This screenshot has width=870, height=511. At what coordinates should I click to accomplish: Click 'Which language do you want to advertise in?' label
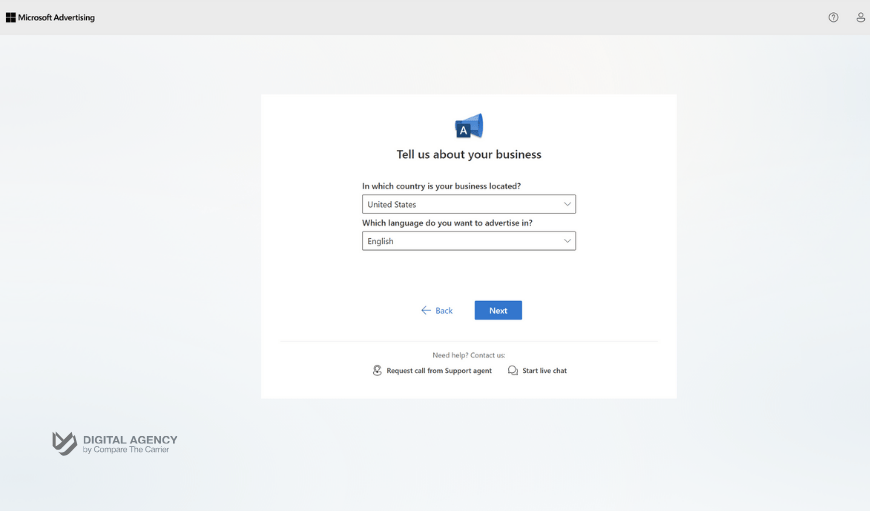[447, 222]
